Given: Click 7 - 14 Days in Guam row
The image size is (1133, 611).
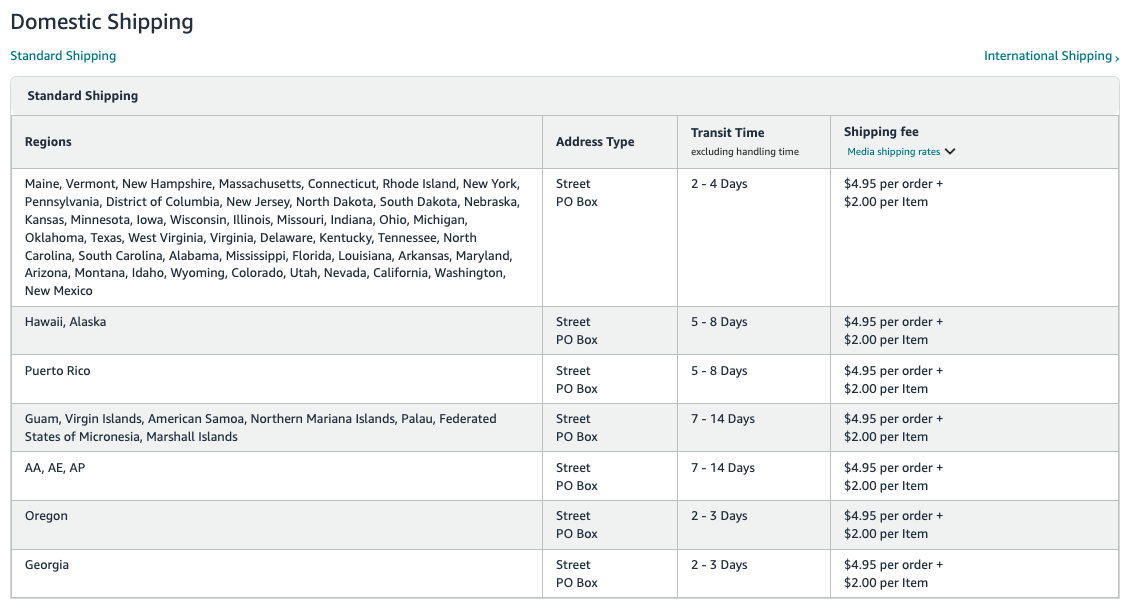Looking at the screenshot, I should point(723,419).
